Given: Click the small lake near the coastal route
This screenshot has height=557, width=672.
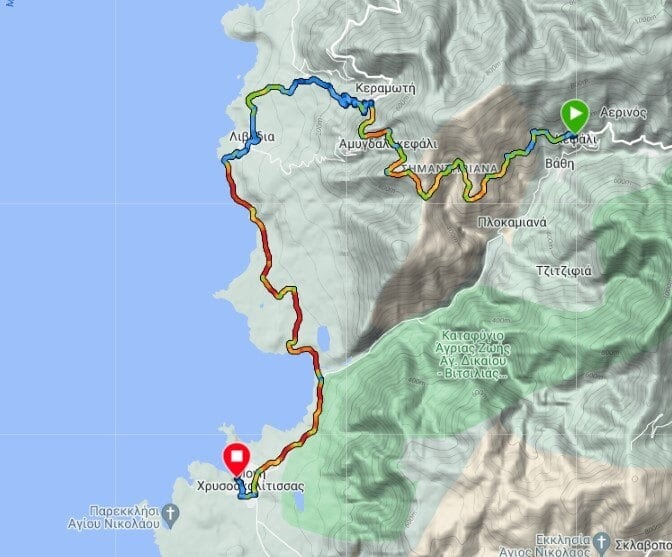Looking at the screenshot, I should 324,339.
